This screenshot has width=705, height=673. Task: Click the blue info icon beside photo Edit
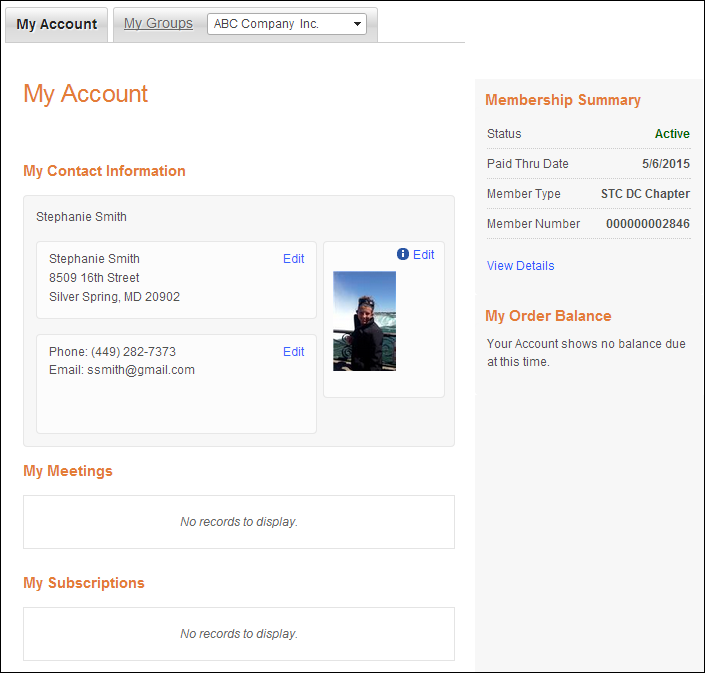pos(403,254)
